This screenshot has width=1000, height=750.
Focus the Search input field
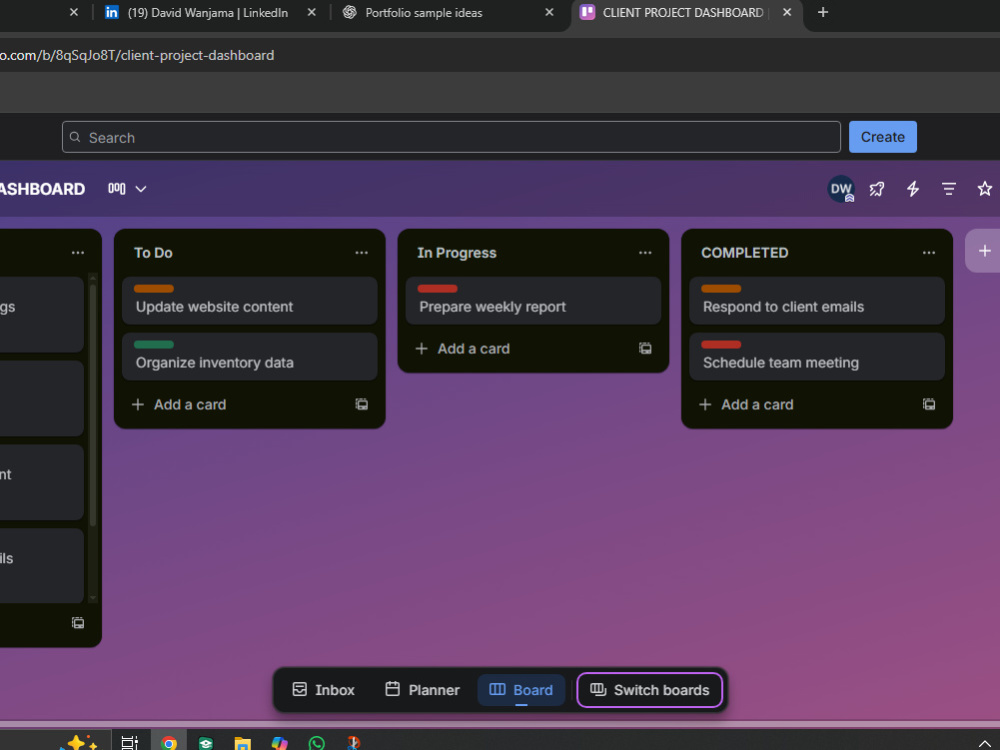coord(451,137)
